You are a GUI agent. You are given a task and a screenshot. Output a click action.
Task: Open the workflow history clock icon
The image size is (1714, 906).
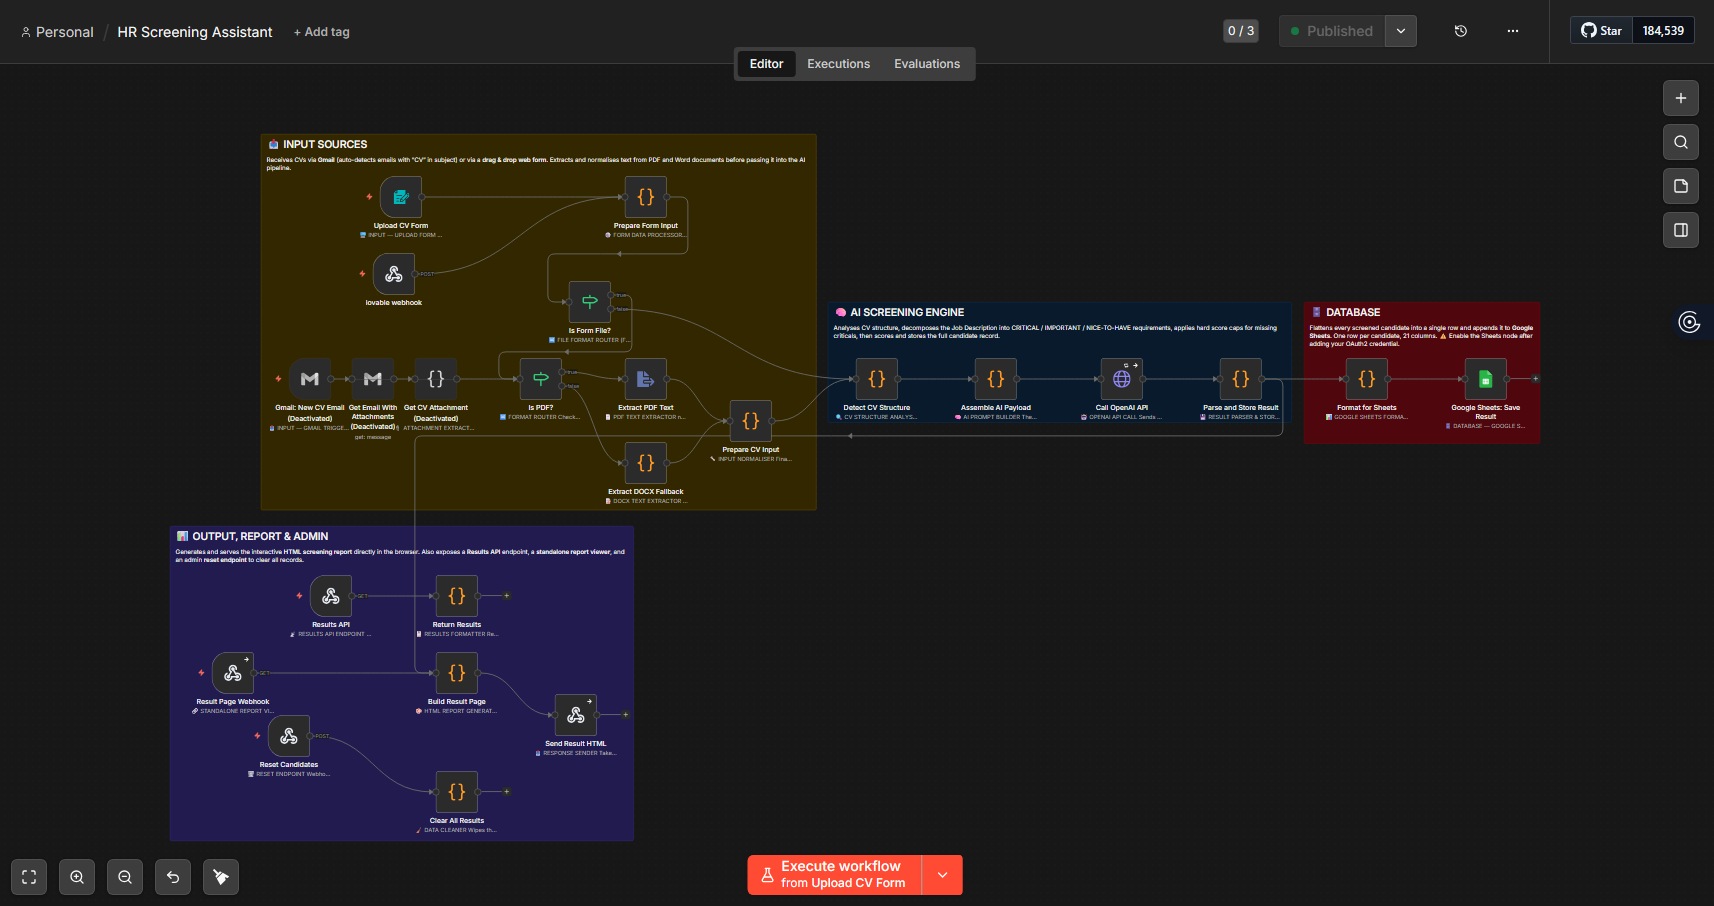[1460, 31]
